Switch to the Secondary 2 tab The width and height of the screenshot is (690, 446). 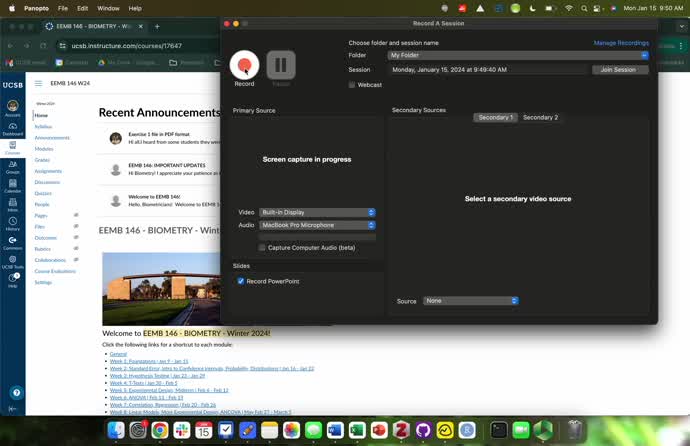(540, 117)
